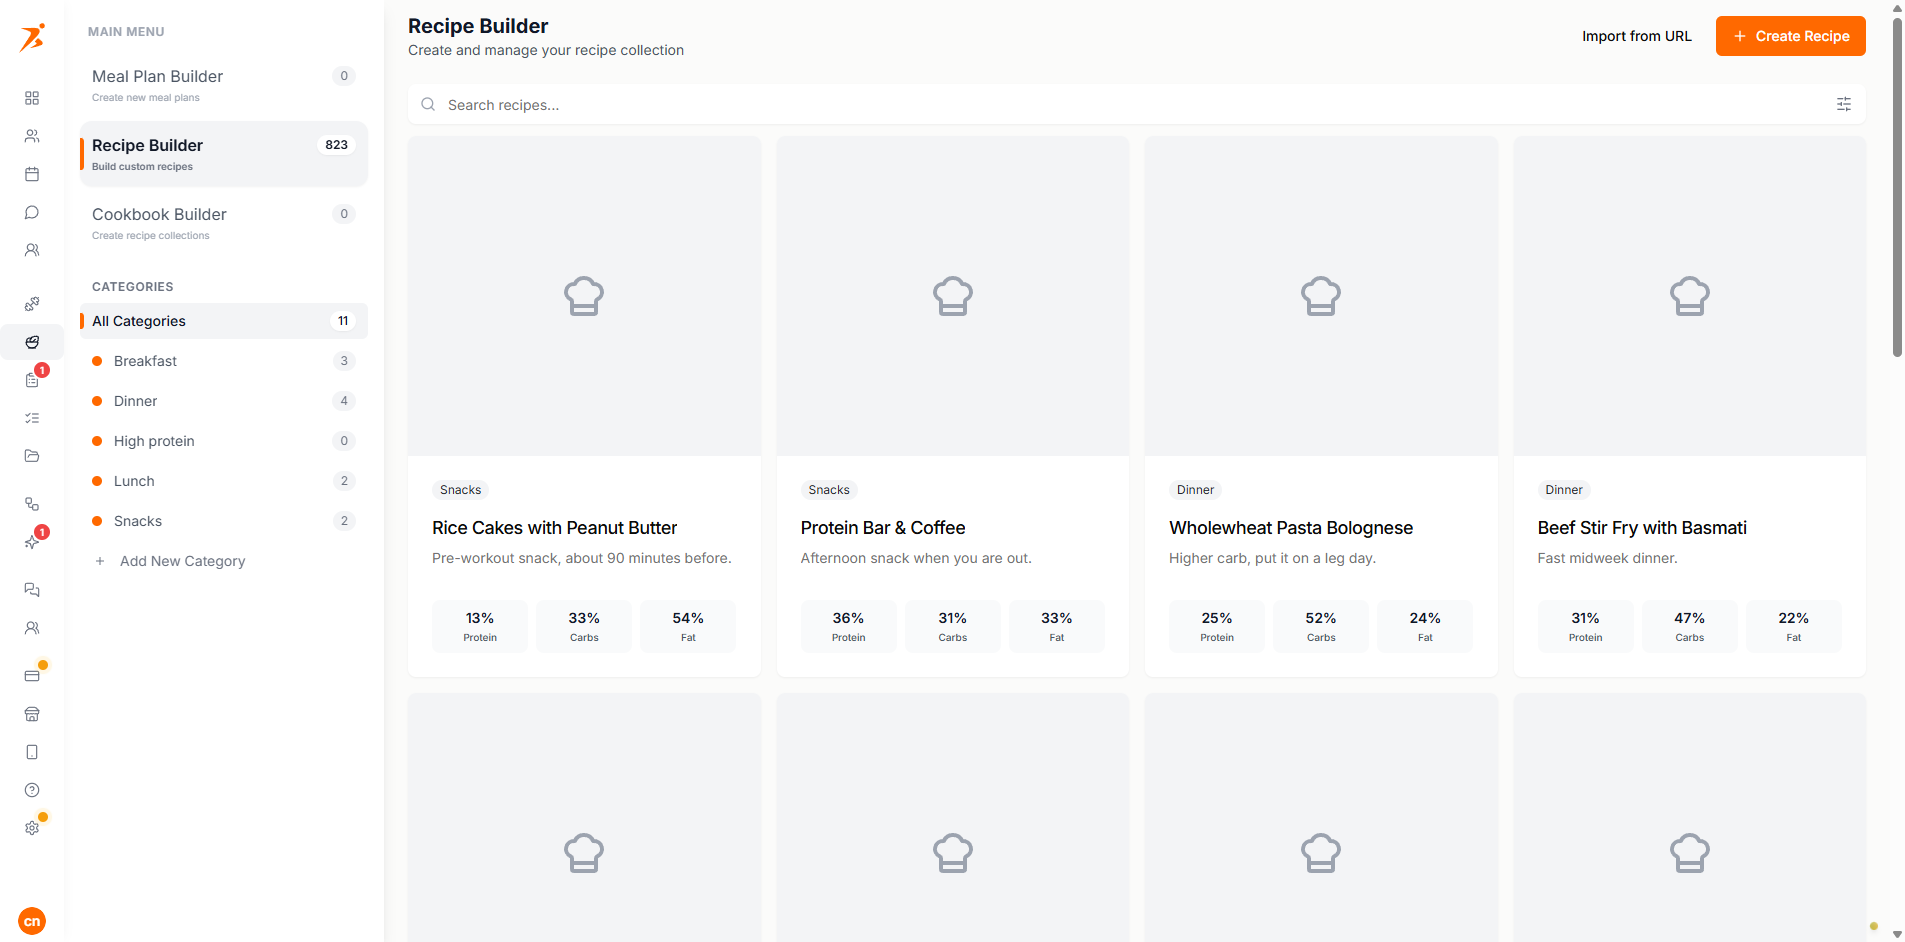This screenshot has height=942, width=1905.
Task: Open Wholewheat Pasta Bolognese recipe title
Action: tap(1291, 528)
